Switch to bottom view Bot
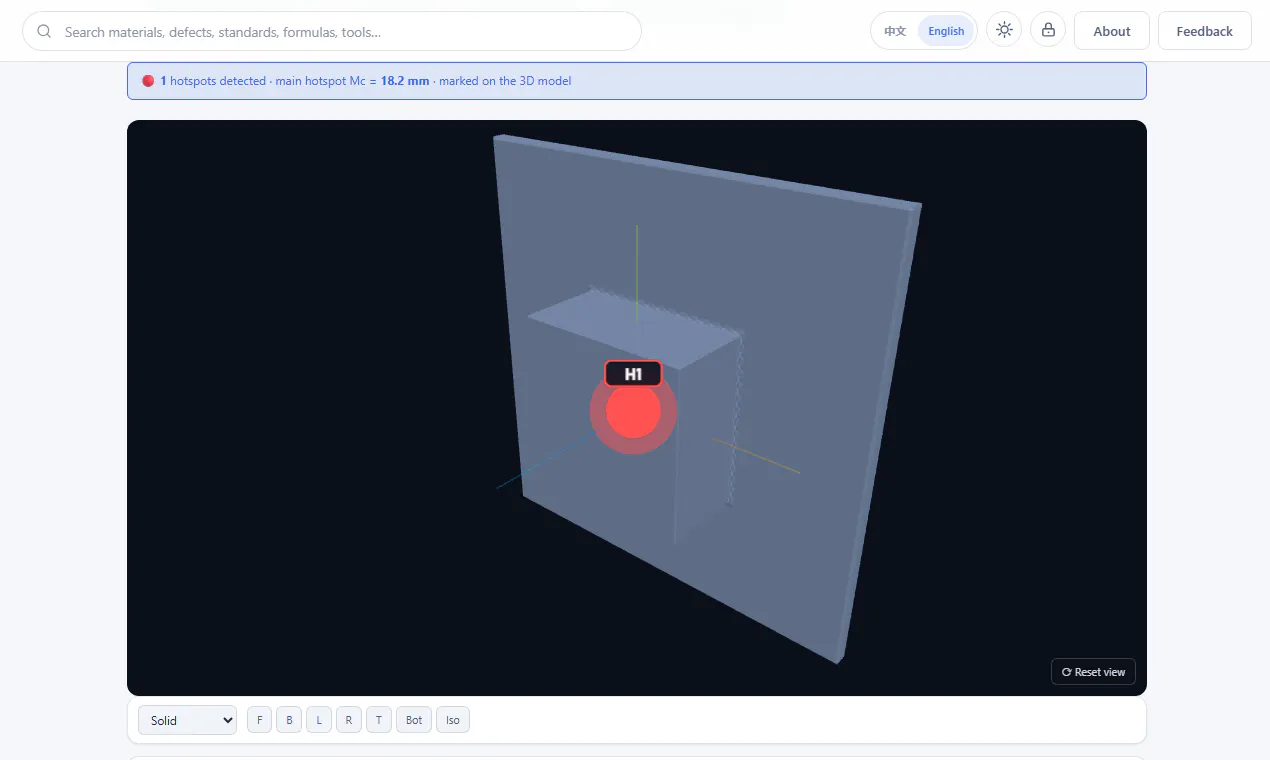Image resolution: width=1270 pixels, height=760 pixels. (x=414, y=720)
